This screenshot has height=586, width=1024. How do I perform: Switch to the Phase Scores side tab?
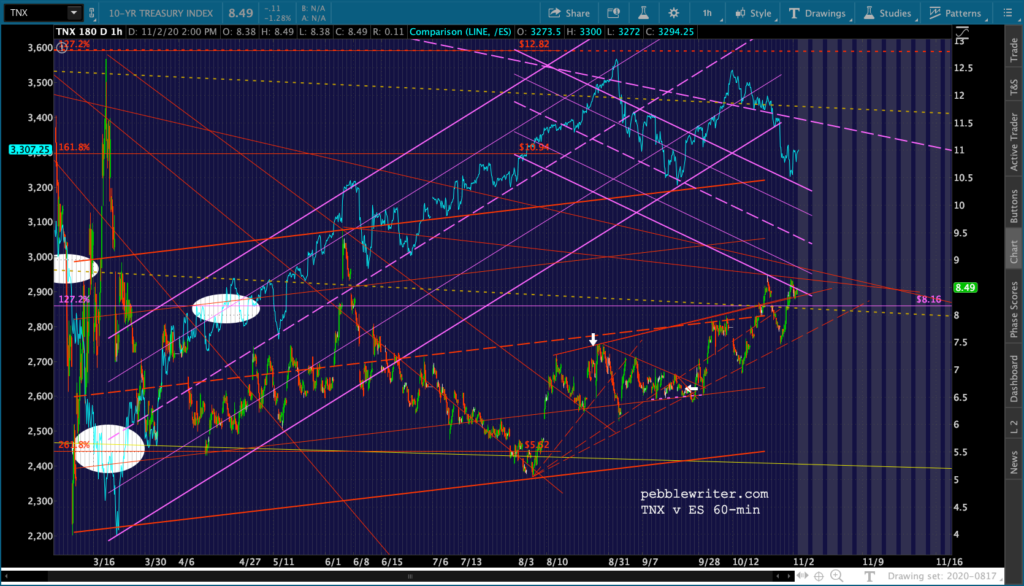[x=1014, y=309]
